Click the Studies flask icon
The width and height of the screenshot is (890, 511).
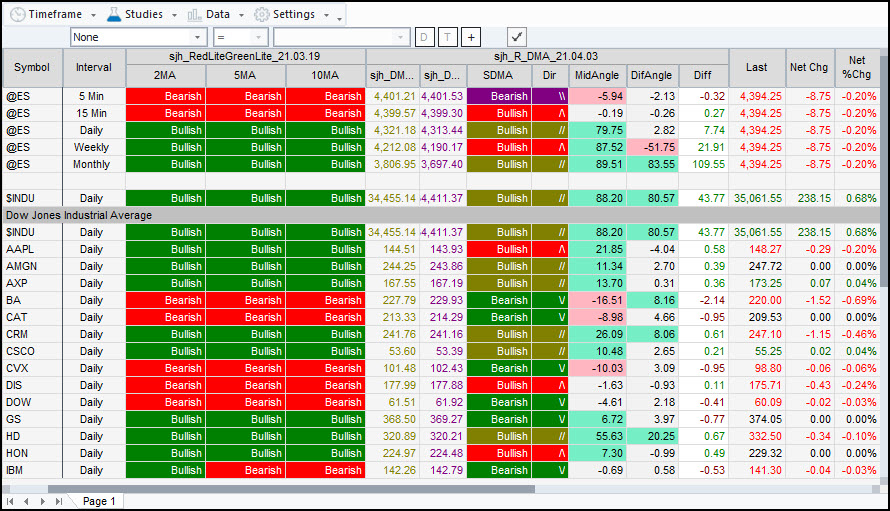[114, 14]
